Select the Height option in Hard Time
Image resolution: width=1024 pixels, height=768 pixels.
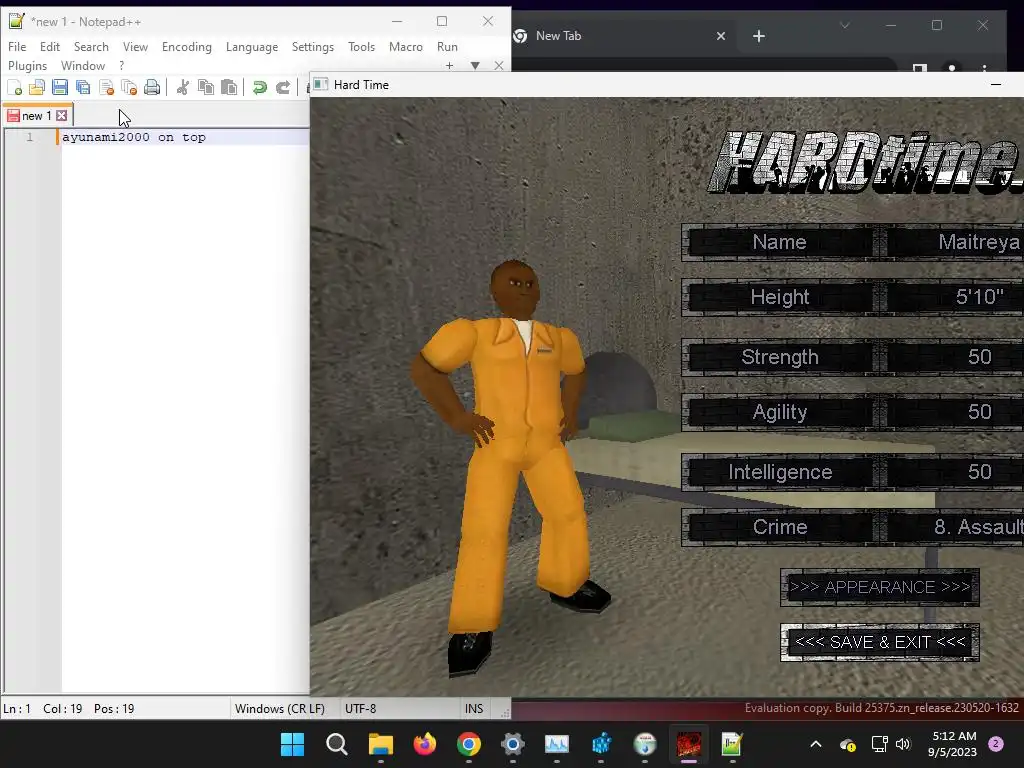pos(779,297)
